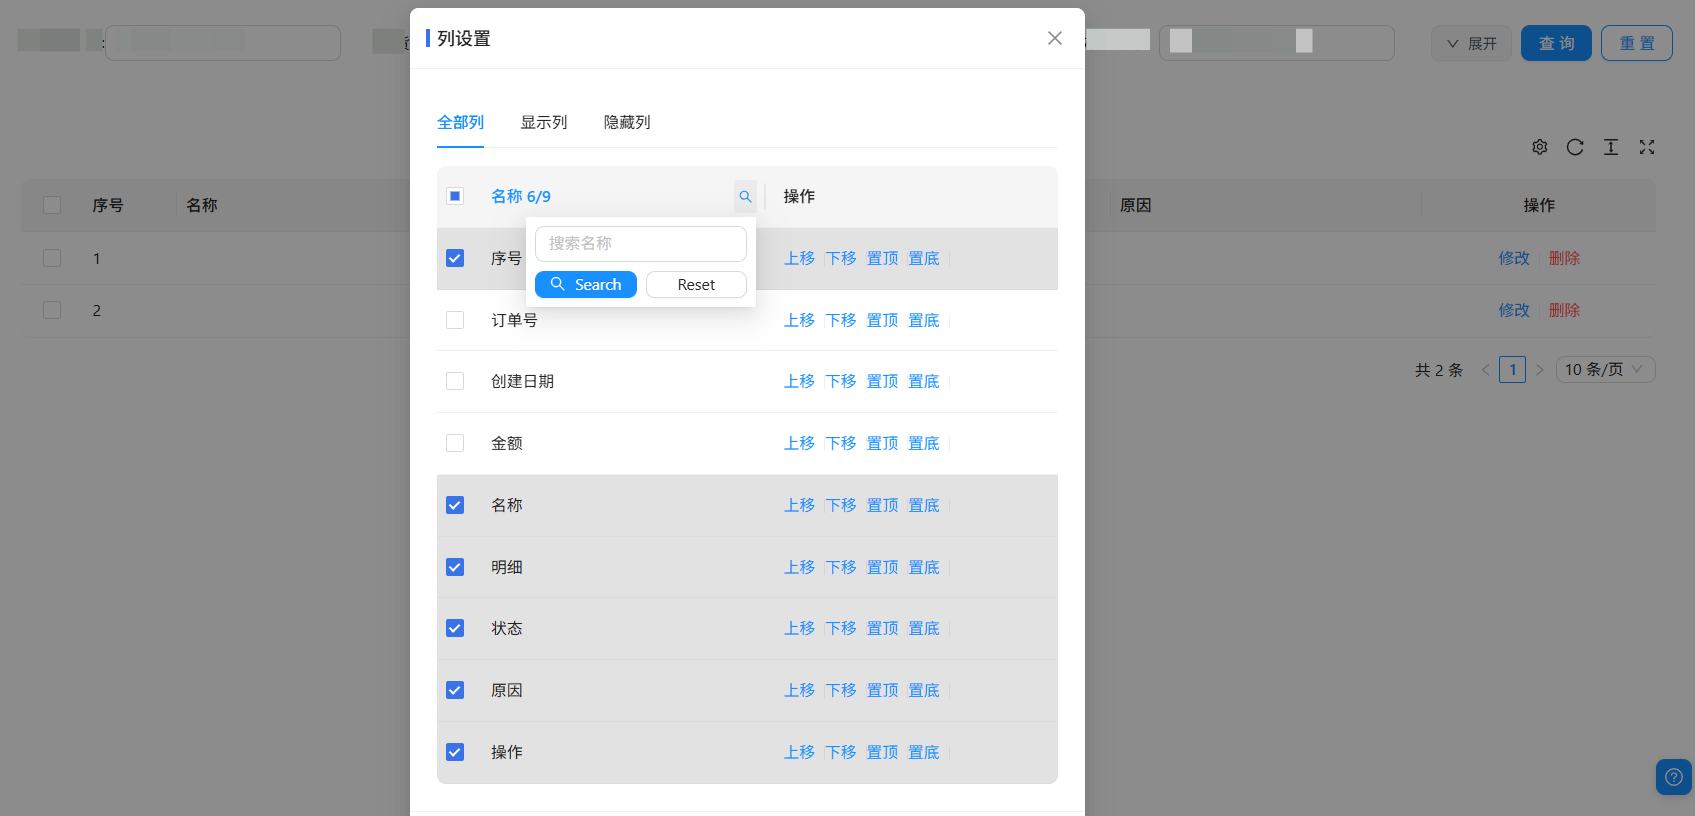Image resolution: width=1695 pixels, height=816 pixels.
Task: Click 置底 for 明细 row
Action: (x=924, y=567)
